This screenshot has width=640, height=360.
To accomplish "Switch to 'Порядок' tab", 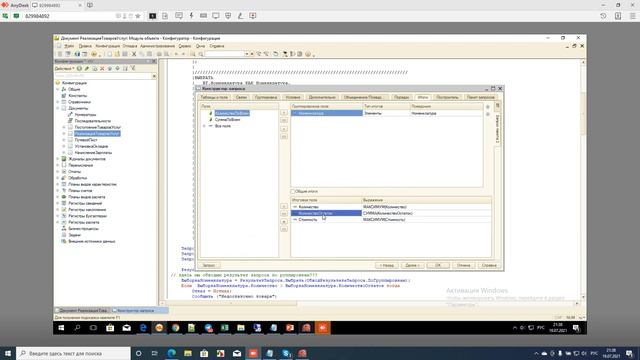I will tap(401, 97).
